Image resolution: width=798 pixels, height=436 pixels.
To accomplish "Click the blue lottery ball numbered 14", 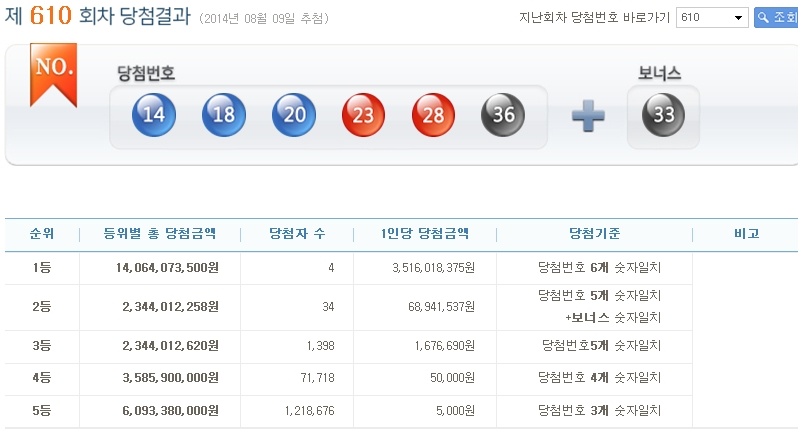I will 154,115.
